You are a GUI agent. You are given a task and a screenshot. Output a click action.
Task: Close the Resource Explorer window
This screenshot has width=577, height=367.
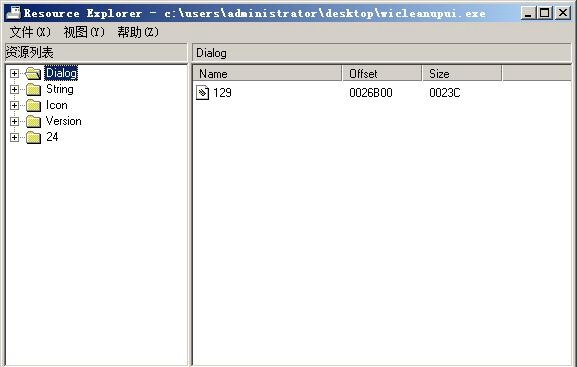coord(563,13)
